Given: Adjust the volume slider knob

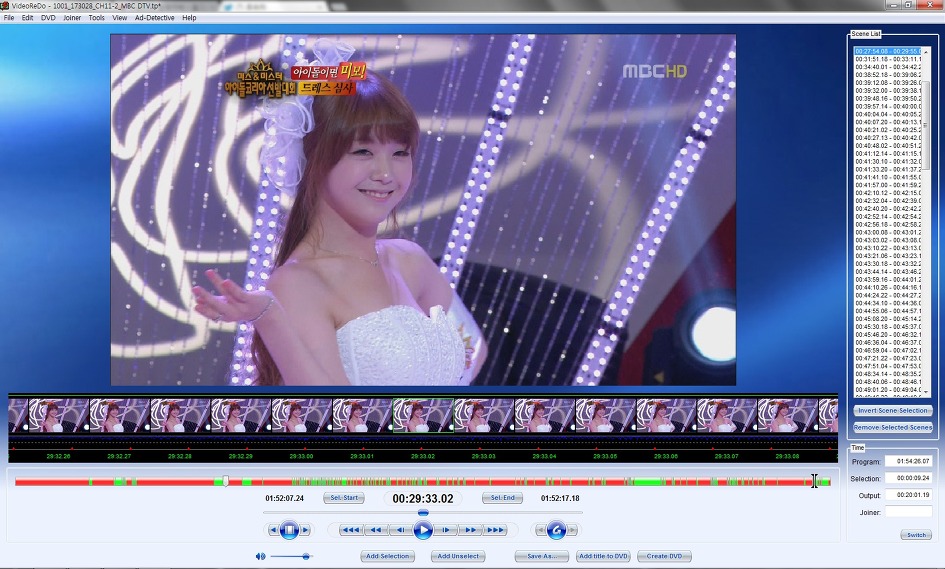Looking at the screenshot, I should [x=306, y=556].
